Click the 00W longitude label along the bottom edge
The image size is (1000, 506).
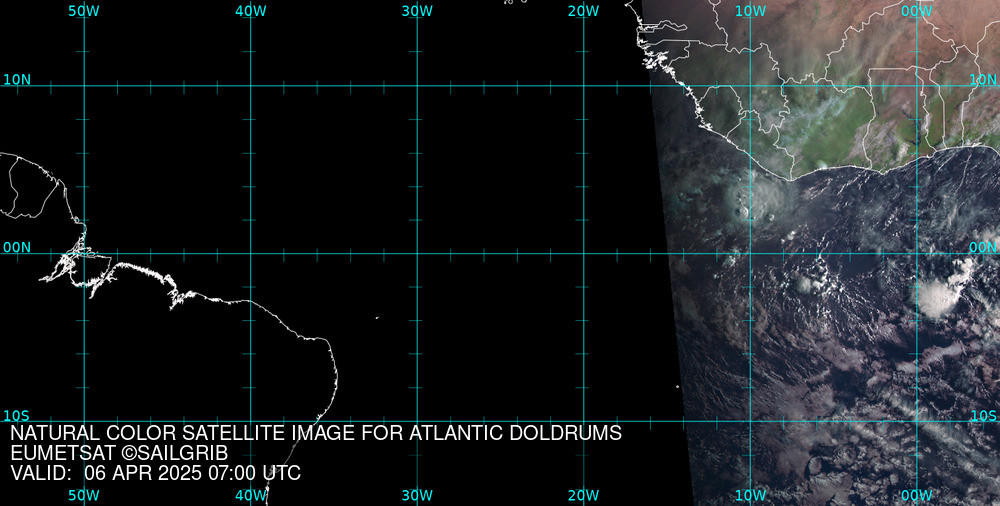918,496
